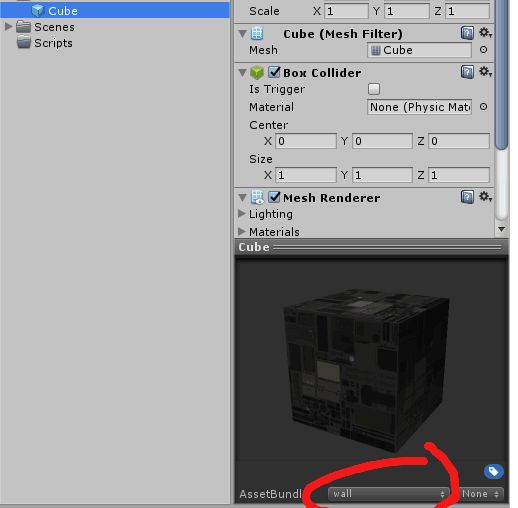
Task: Open Mesh Renderer settings gear menu
Action: click(x=485, y=197)
